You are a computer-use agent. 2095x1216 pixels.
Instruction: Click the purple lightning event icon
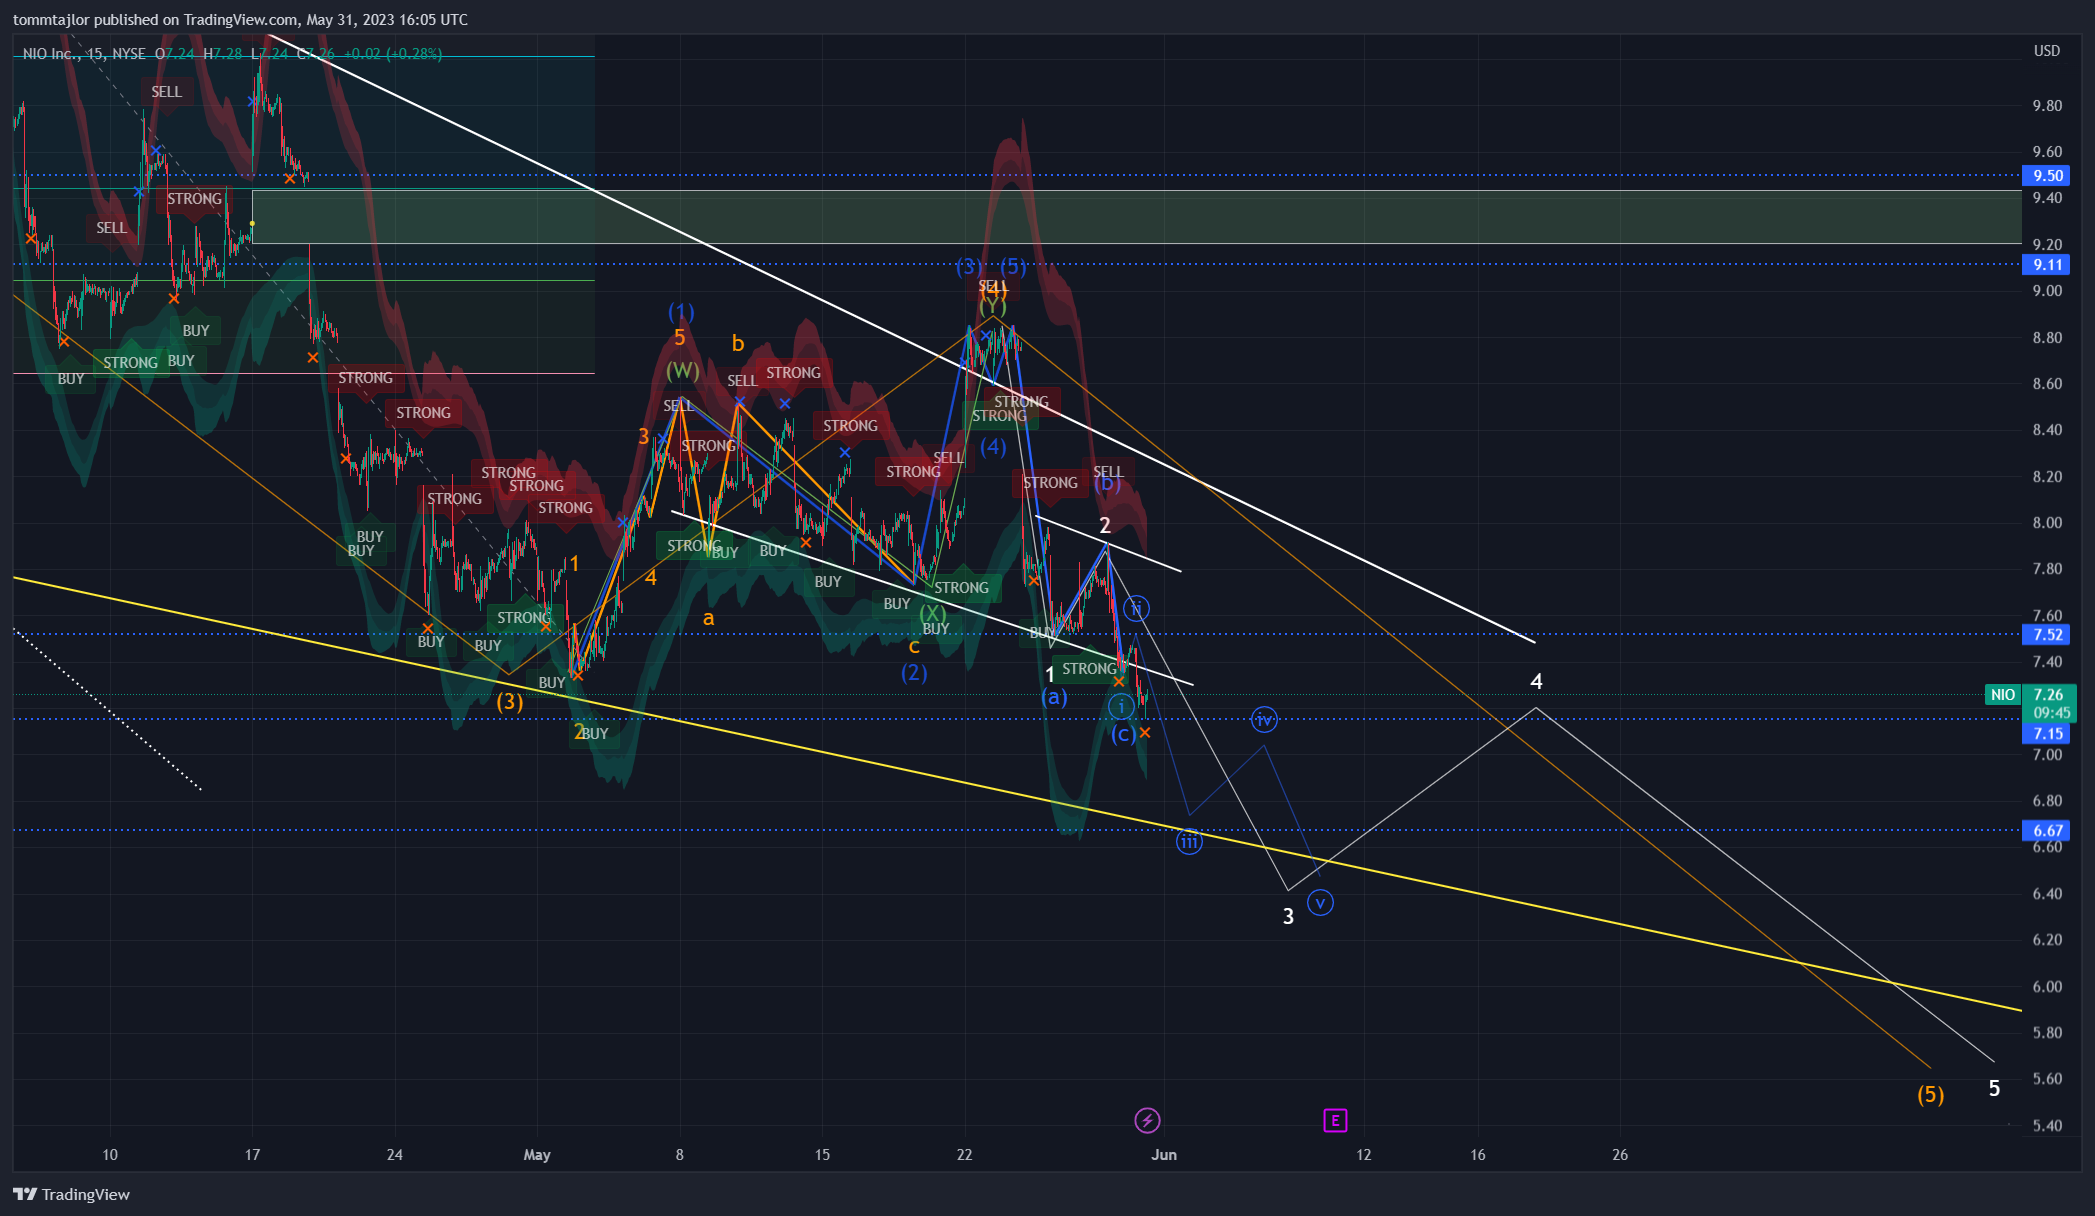click(x=1147, y=1120)
